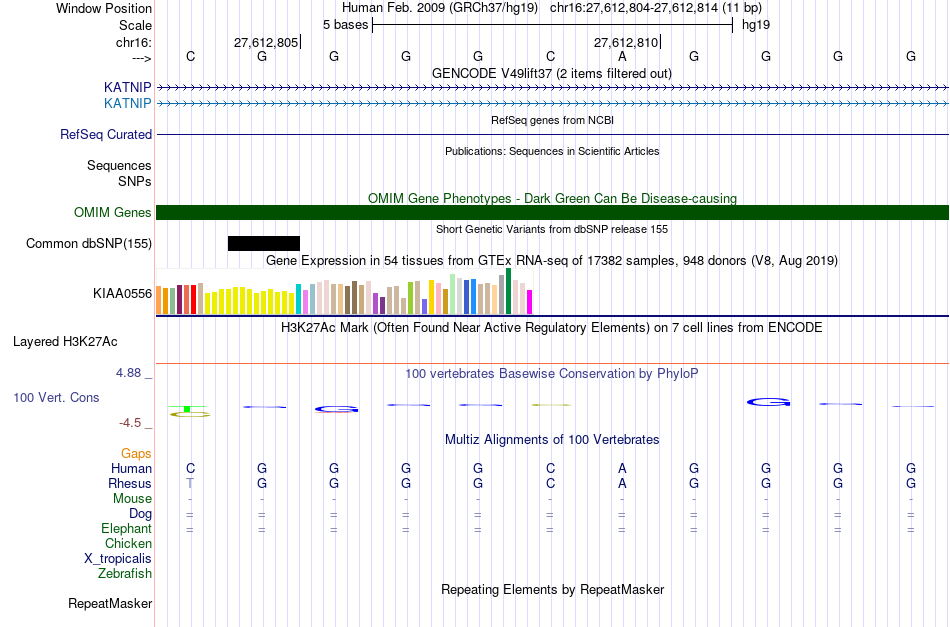Click the Rhesus species label
Viewport: 950px width, 627px height.
coord(130,483)
